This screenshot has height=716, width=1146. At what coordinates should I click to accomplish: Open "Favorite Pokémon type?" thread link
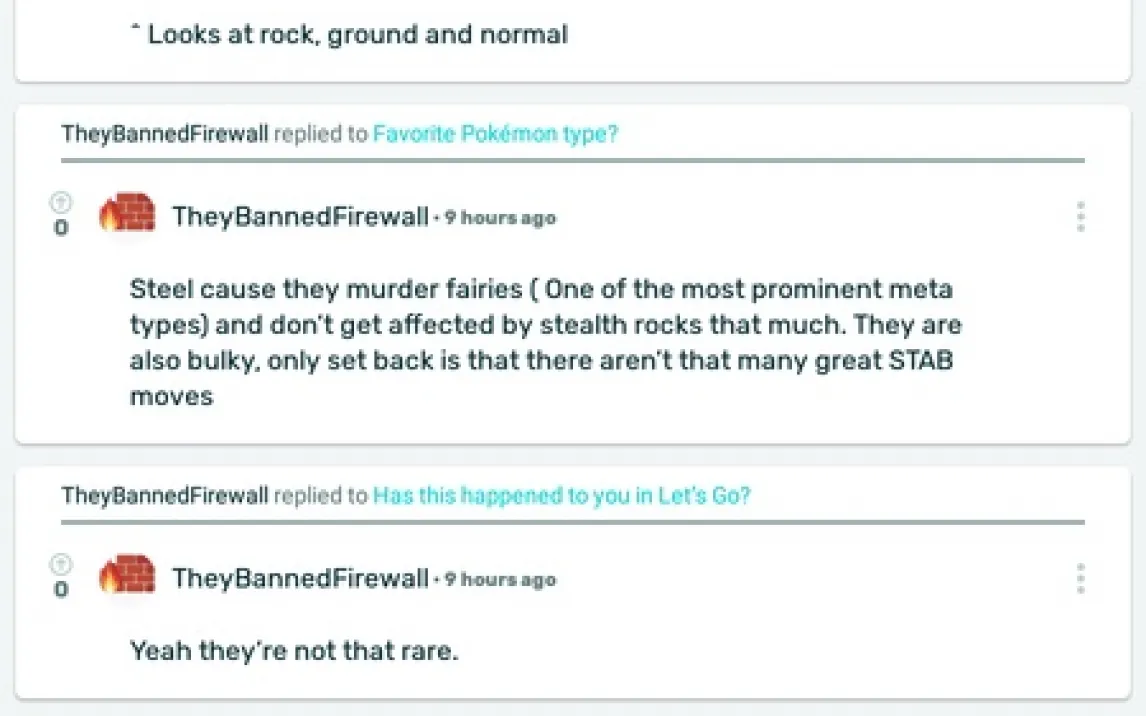click(x=495, y=134)
